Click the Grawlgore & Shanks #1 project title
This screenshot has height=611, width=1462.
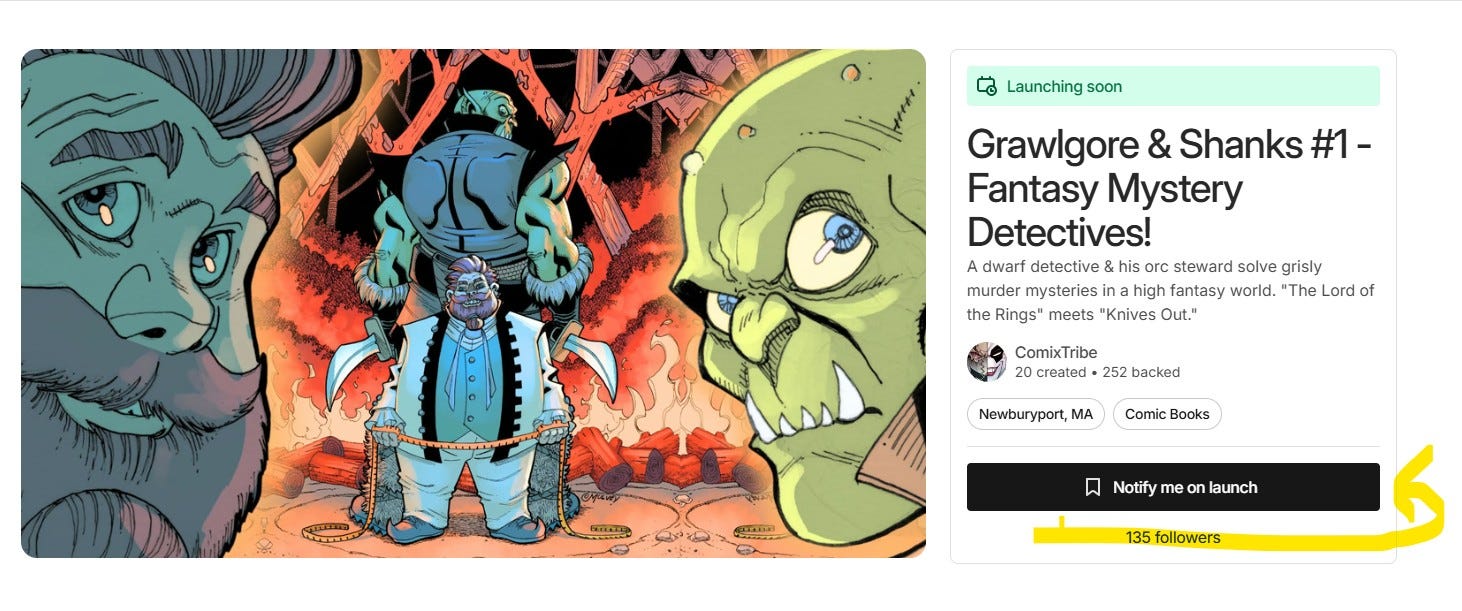click(x=1168, y=188)
